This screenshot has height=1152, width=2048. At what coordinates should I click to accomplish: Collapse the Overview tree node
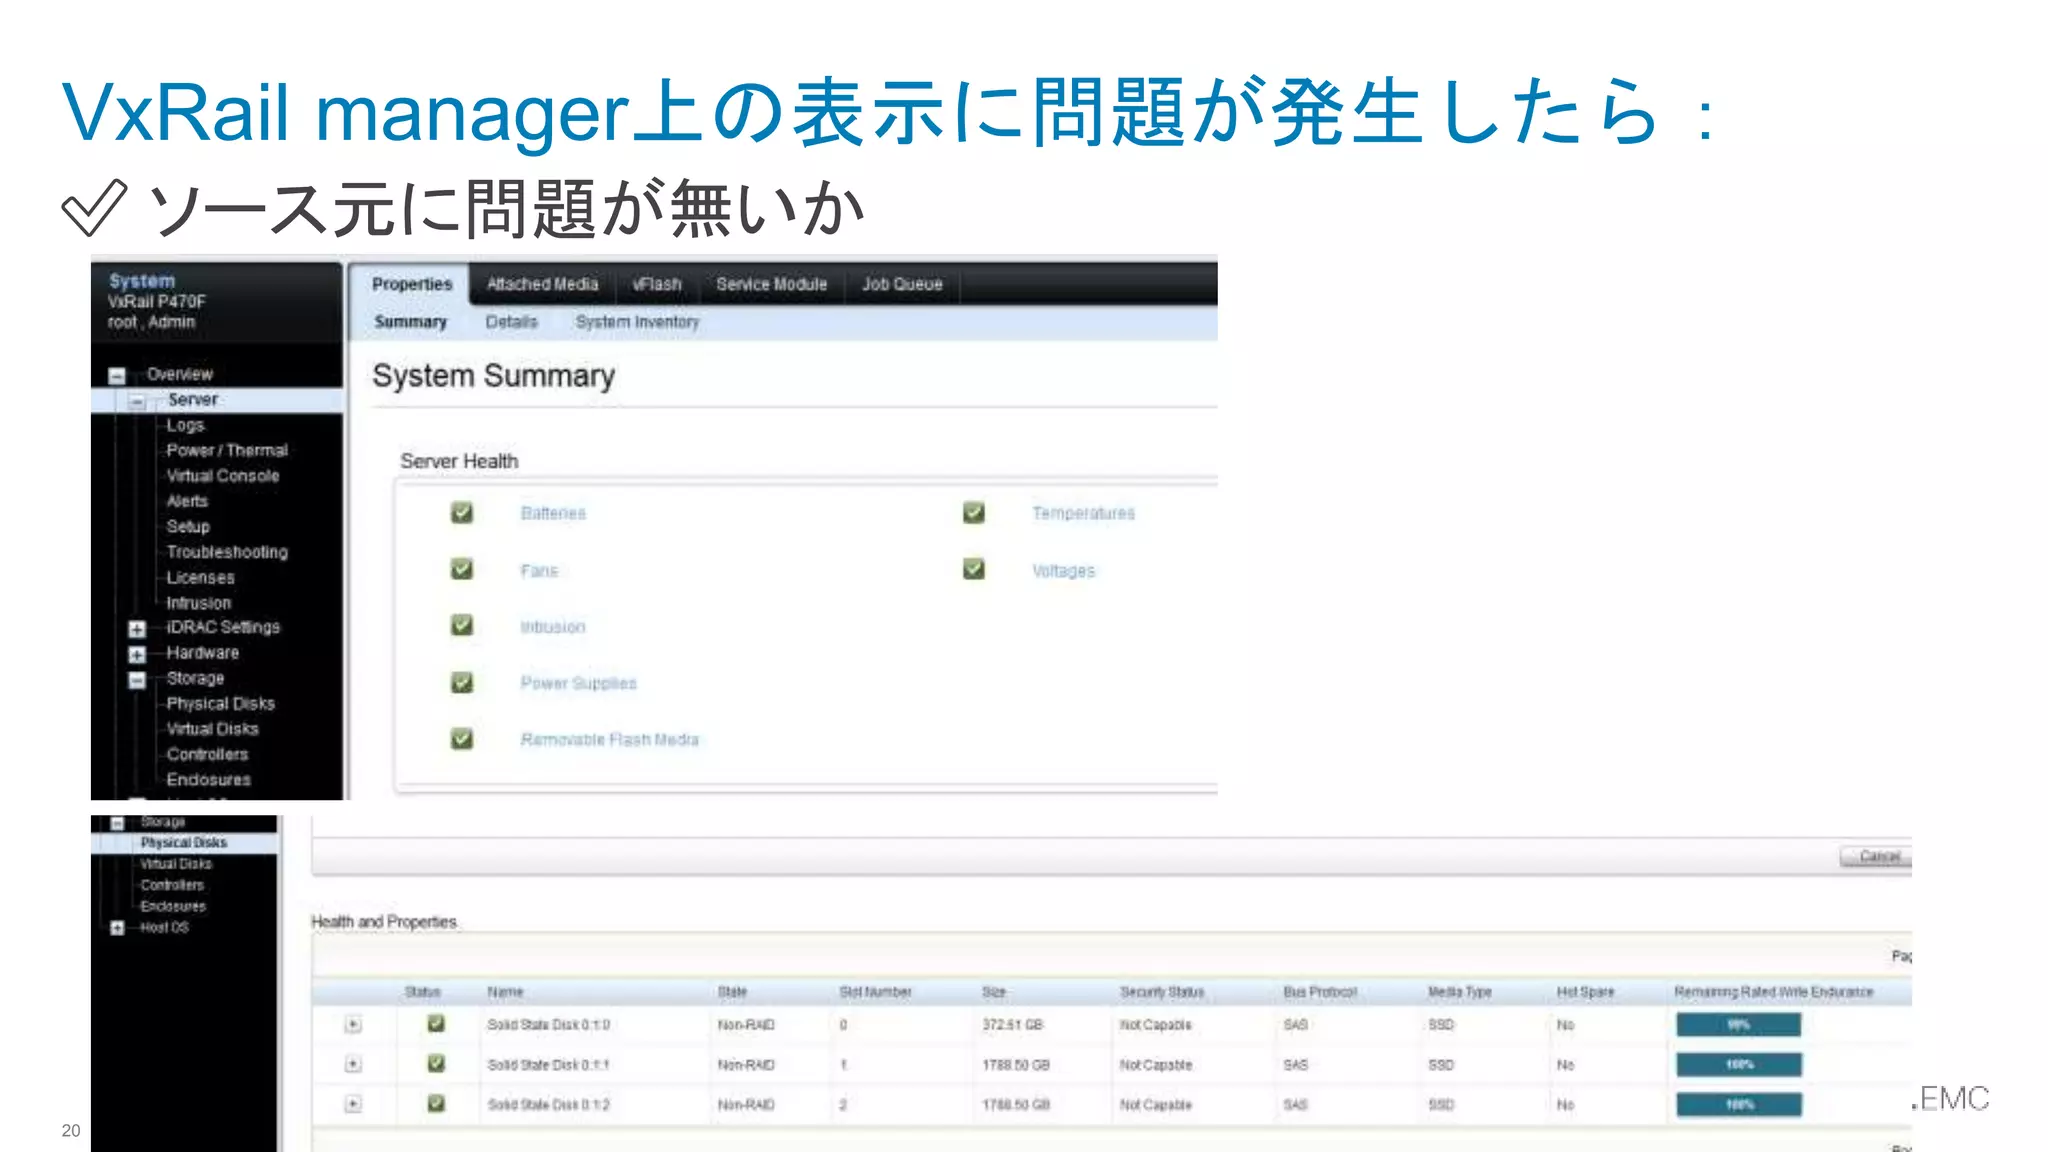tap(117, 376)
